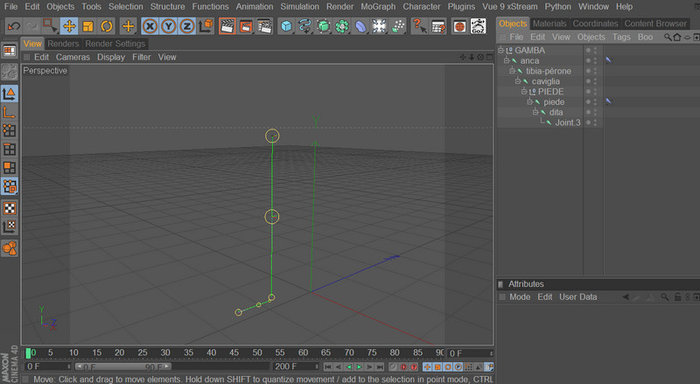Switch to the Coordinates tab
The width and height of the screenshot is (700, 384).
point(596,23)
